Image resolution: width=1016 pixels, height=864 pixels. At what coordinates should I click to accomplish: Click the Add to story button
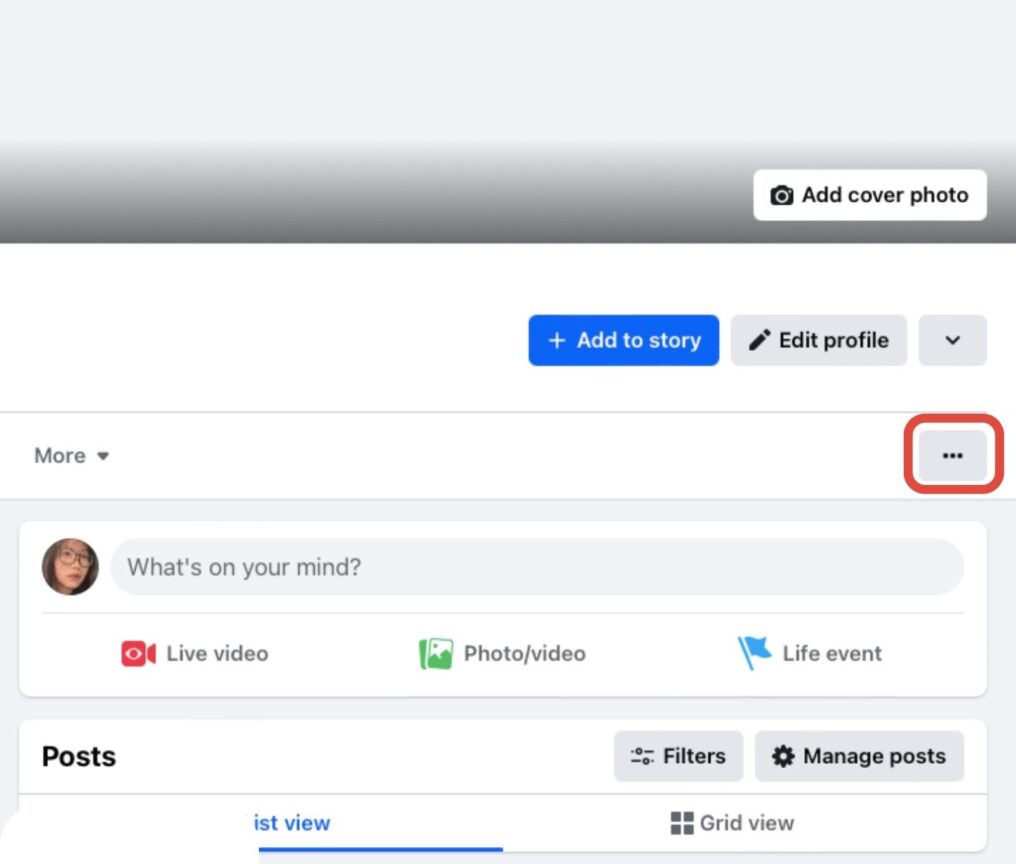coord(623,340)
